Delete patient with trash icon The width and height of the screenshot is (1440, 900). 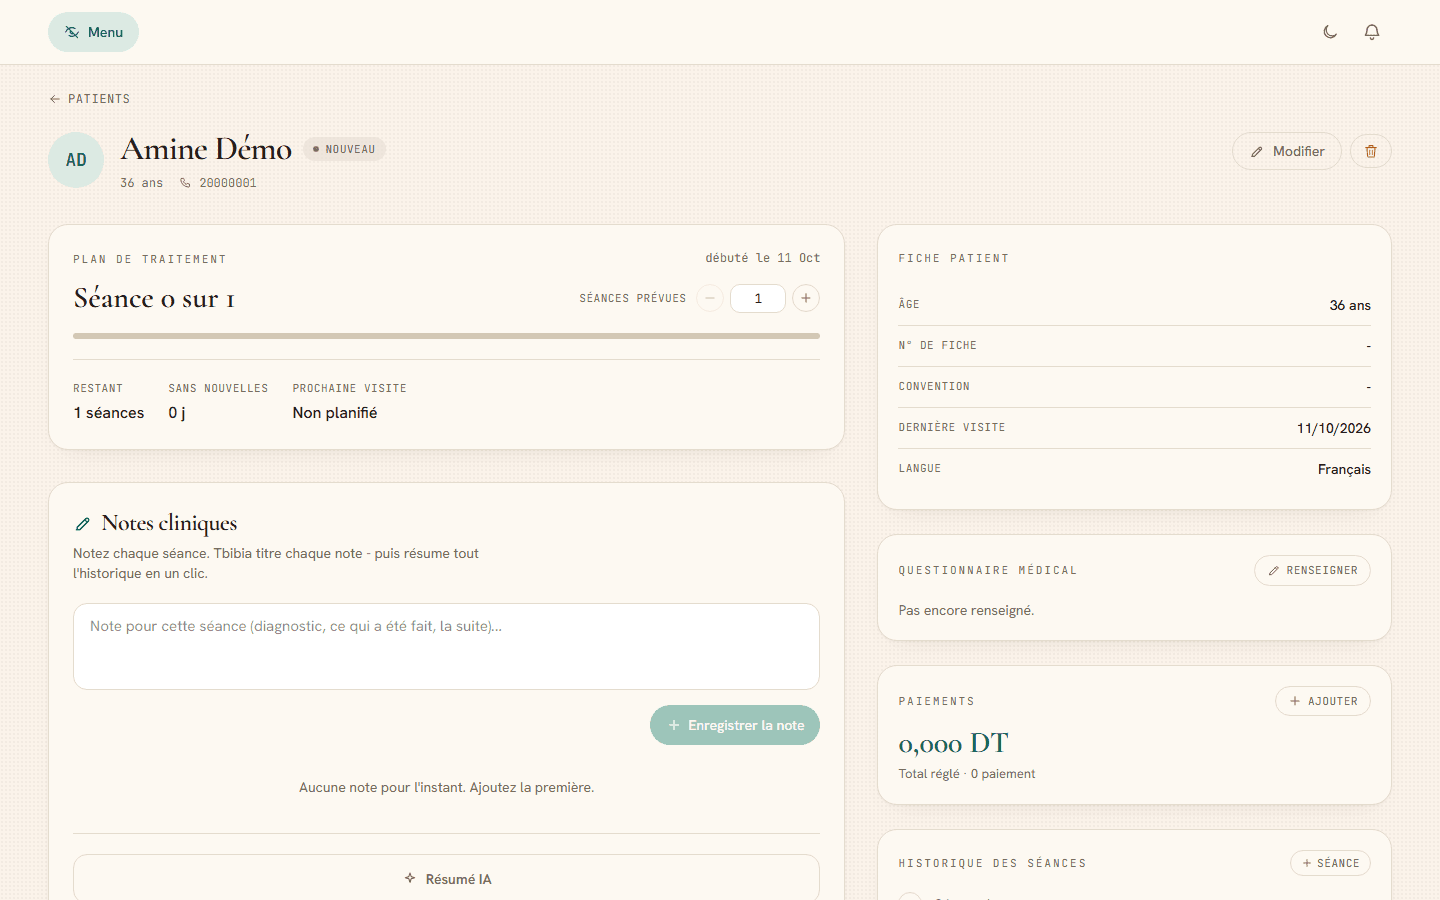[1371, 151]
